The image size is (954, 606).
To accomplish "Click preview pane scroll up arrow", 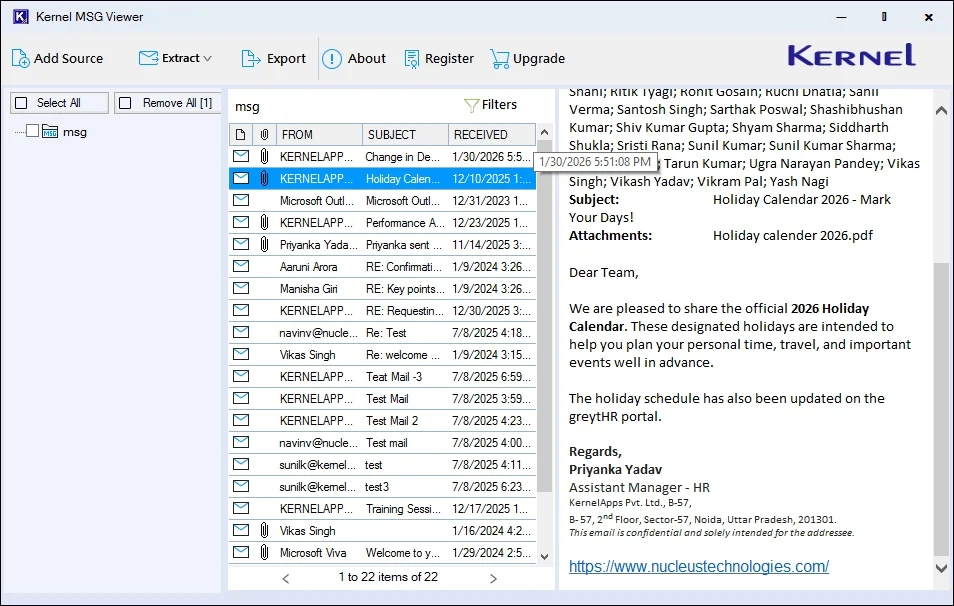I will coord(941,111).
